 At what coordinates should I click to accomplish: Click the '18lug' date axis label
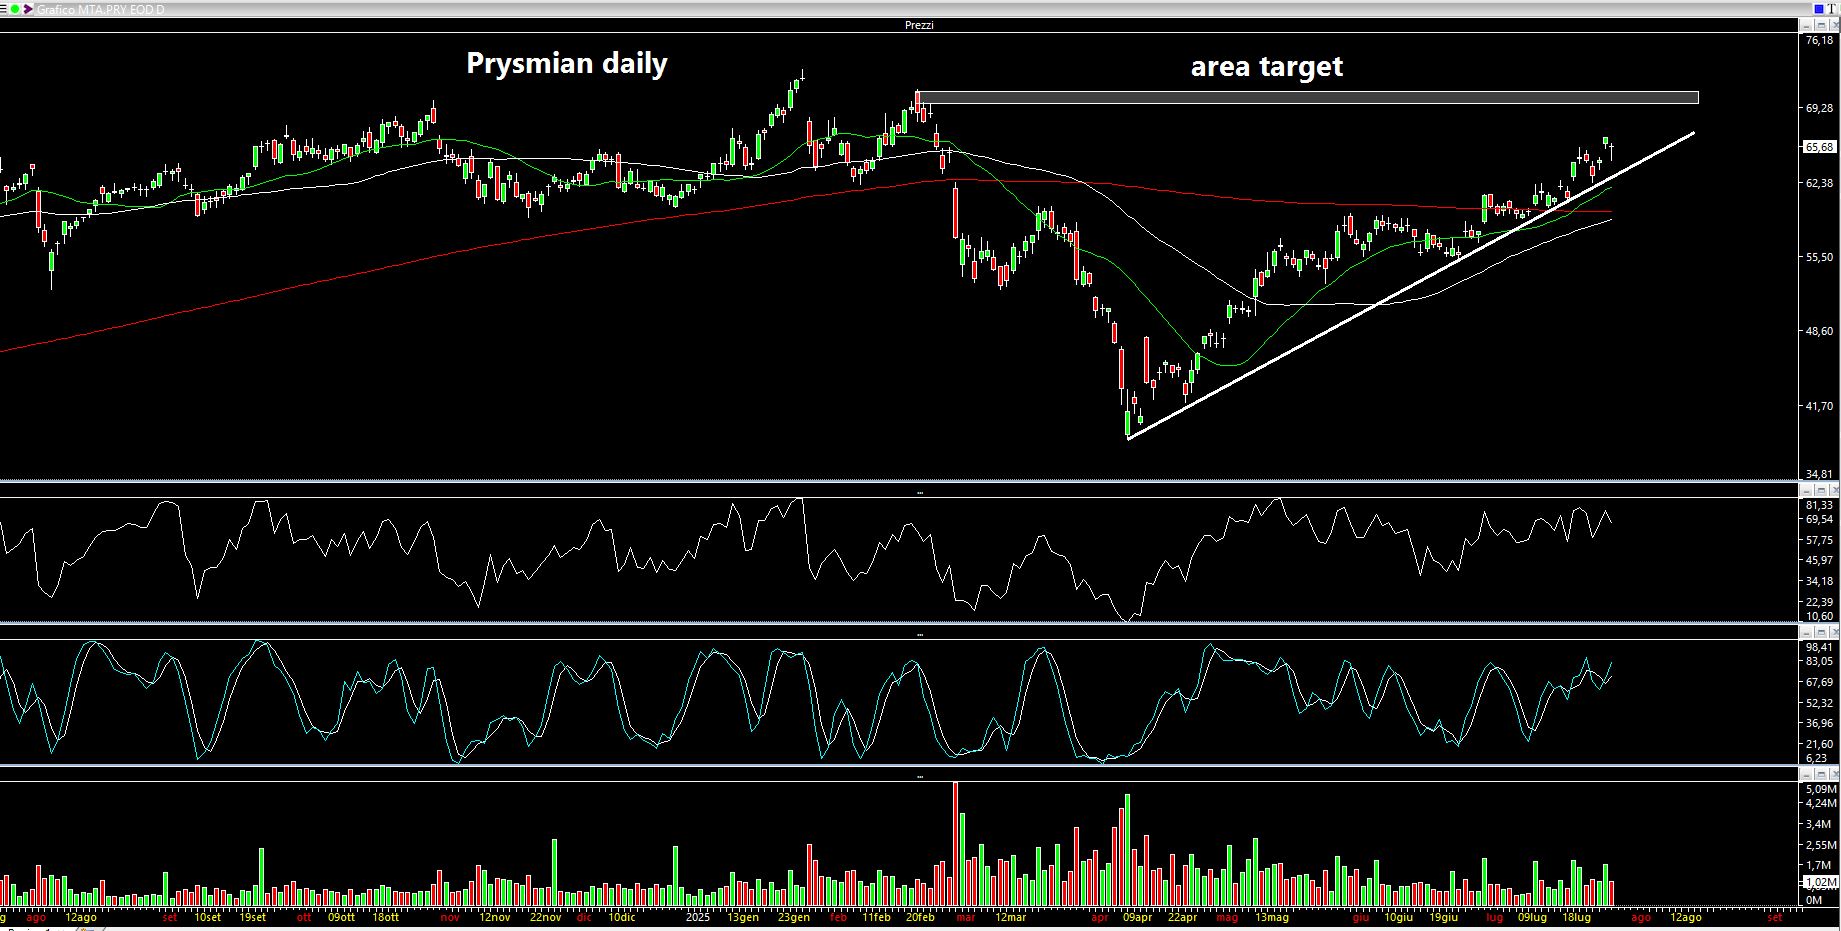[1577, 917]
